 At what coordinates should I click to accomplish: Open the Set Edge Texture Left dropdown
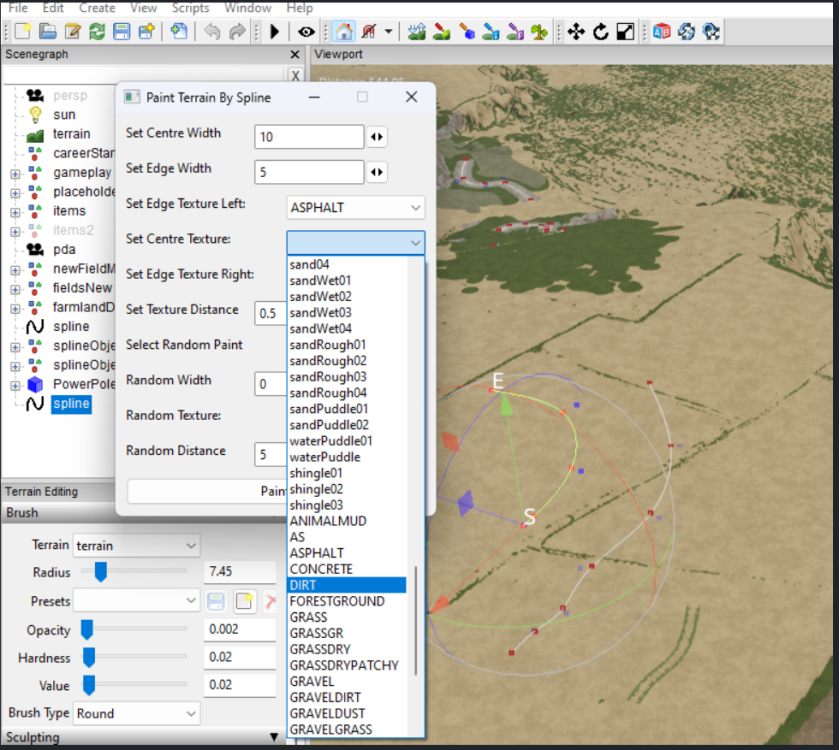tap(355, 208)
